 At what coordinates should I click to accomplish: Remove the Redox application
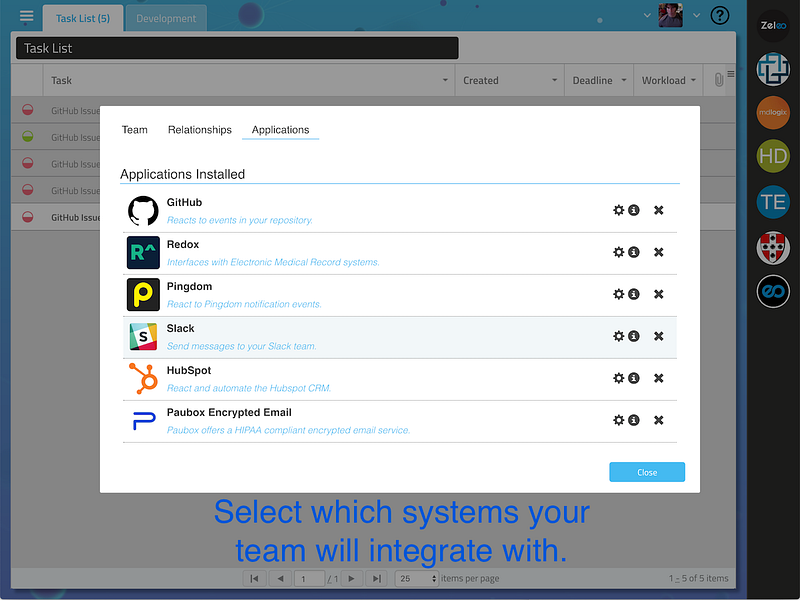[659, 252]
